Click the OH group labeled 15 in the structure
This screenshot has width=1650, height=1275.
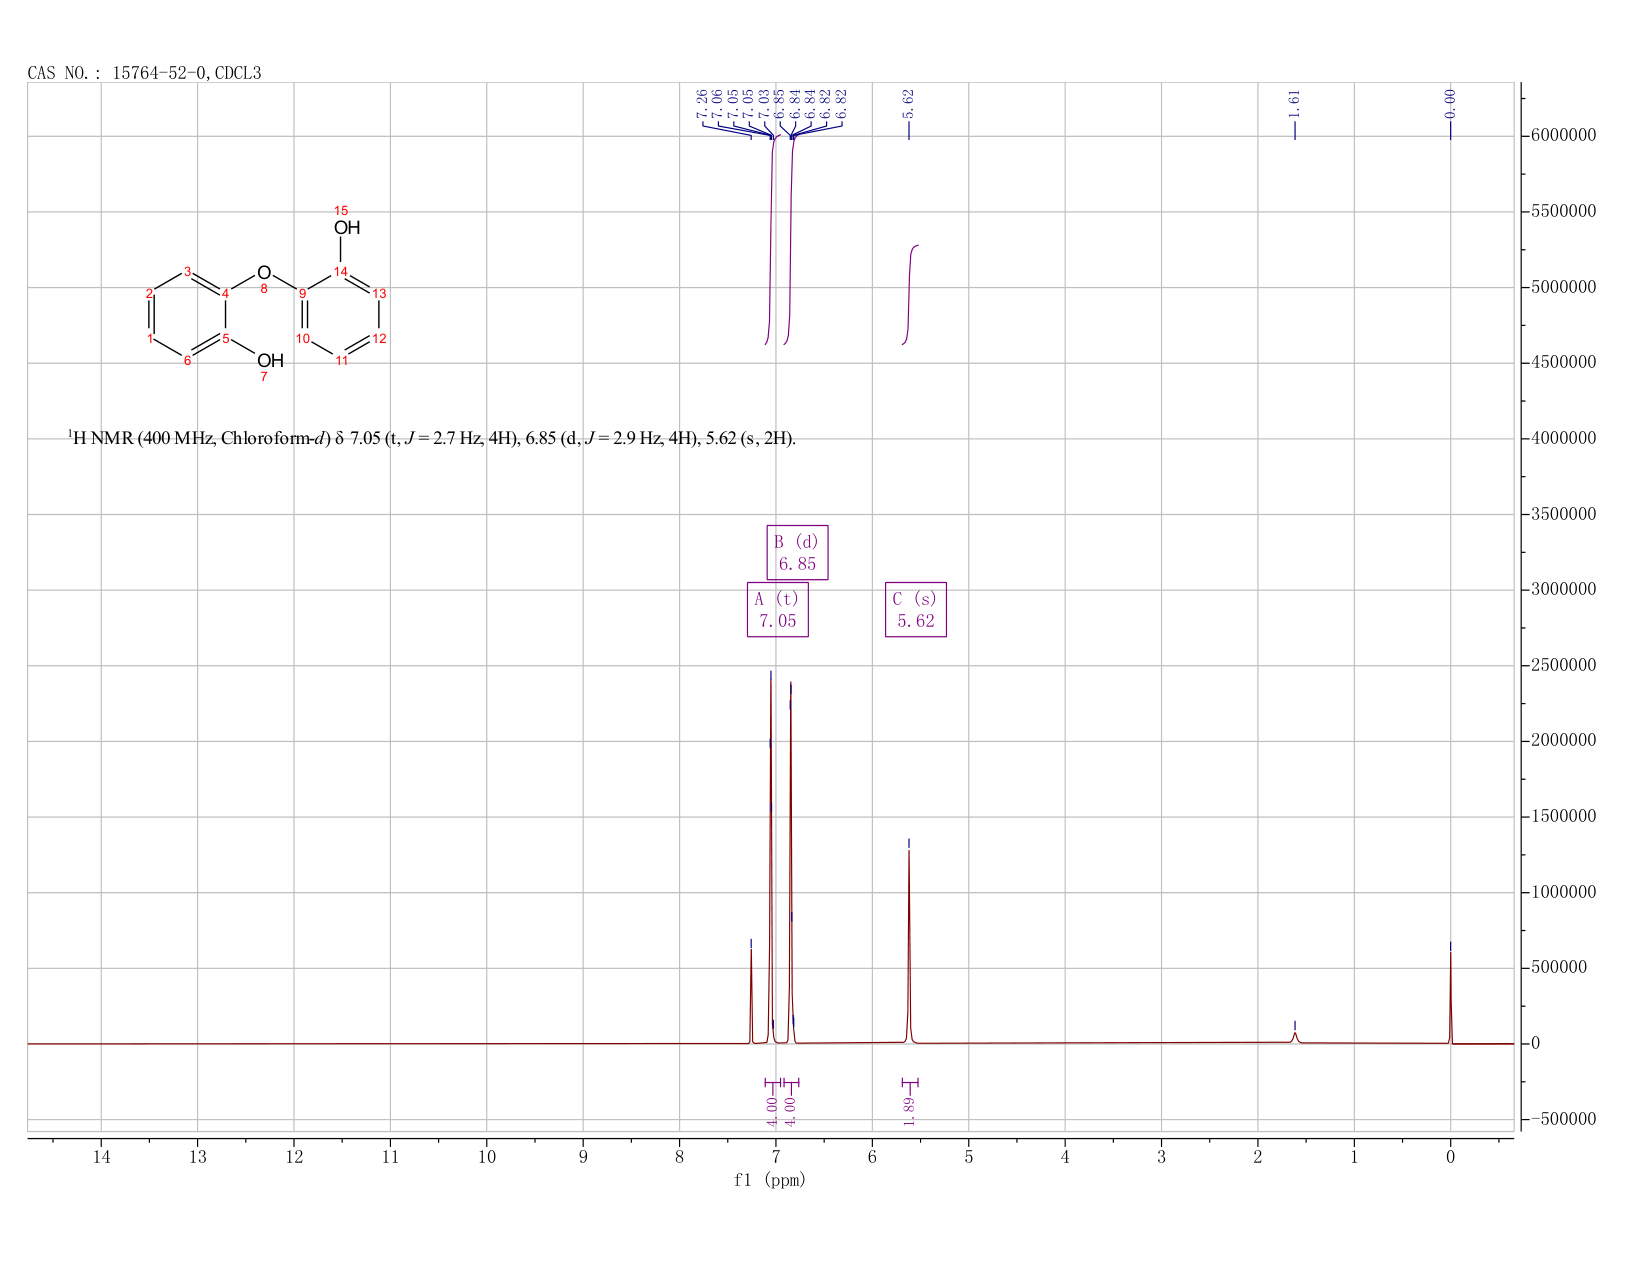pos(347,228)
